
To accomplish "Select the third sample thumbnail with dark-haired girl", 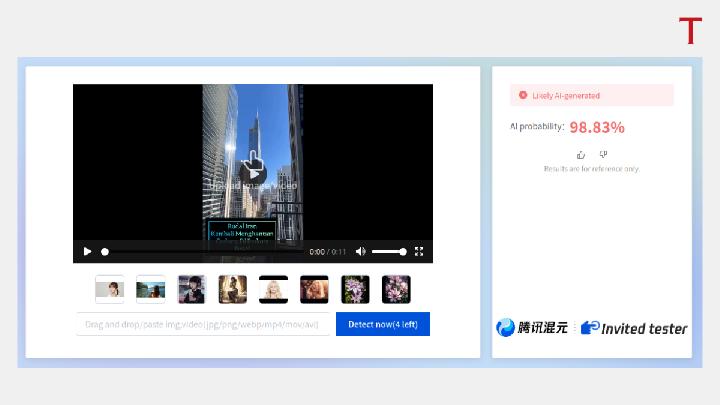I will 192,289.
